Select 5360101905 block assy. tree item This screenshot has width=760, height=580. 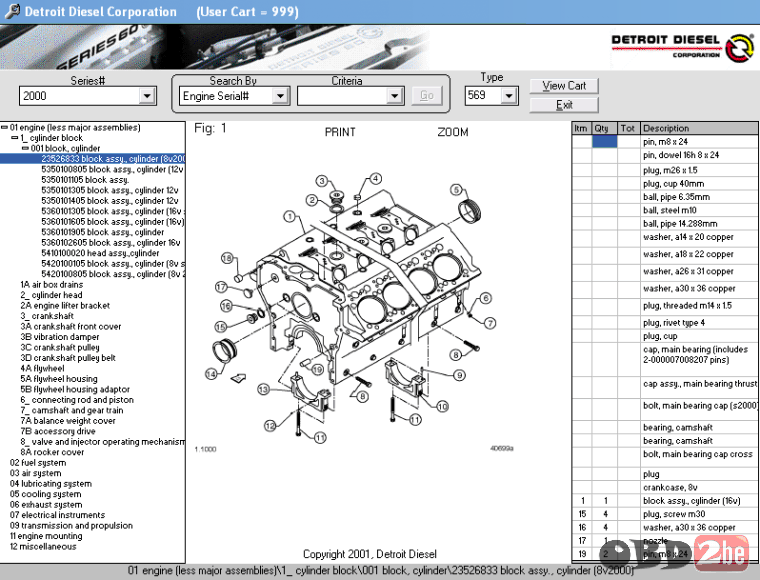103,232
